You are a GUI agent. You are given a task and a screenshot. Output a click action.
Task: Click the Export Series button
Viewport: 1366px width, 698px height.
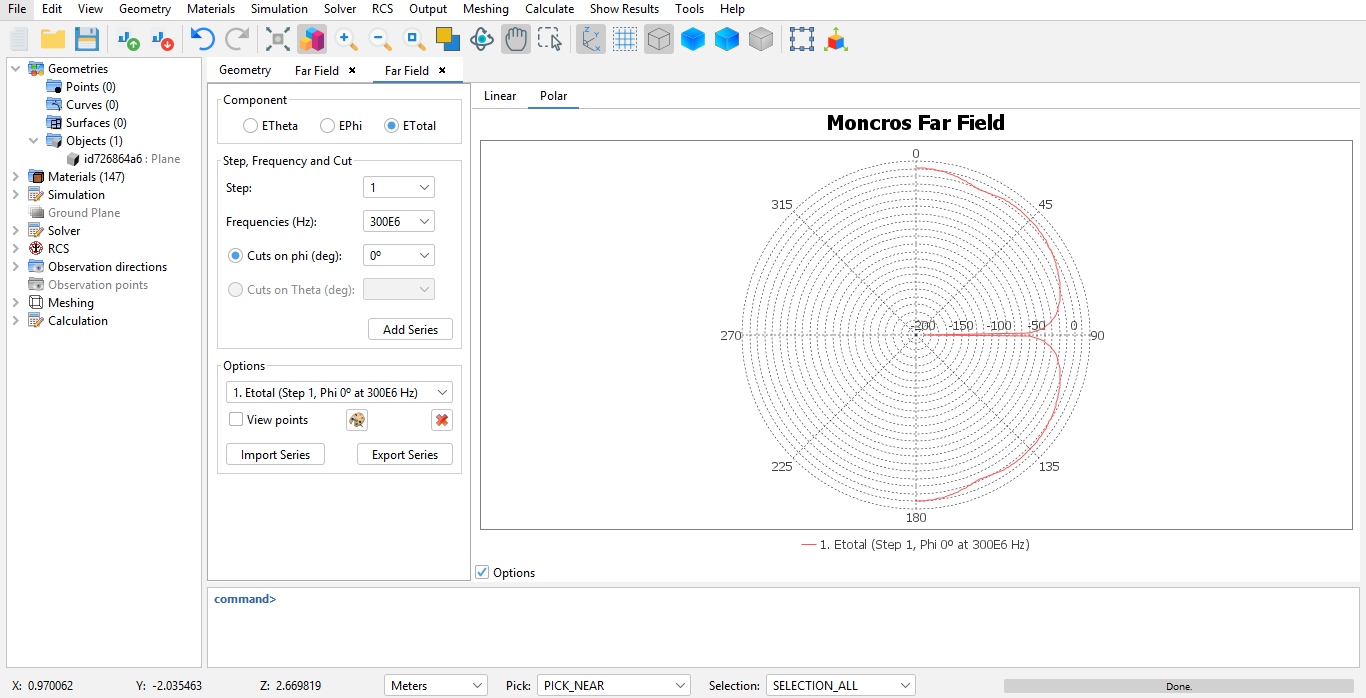point(405,455)
